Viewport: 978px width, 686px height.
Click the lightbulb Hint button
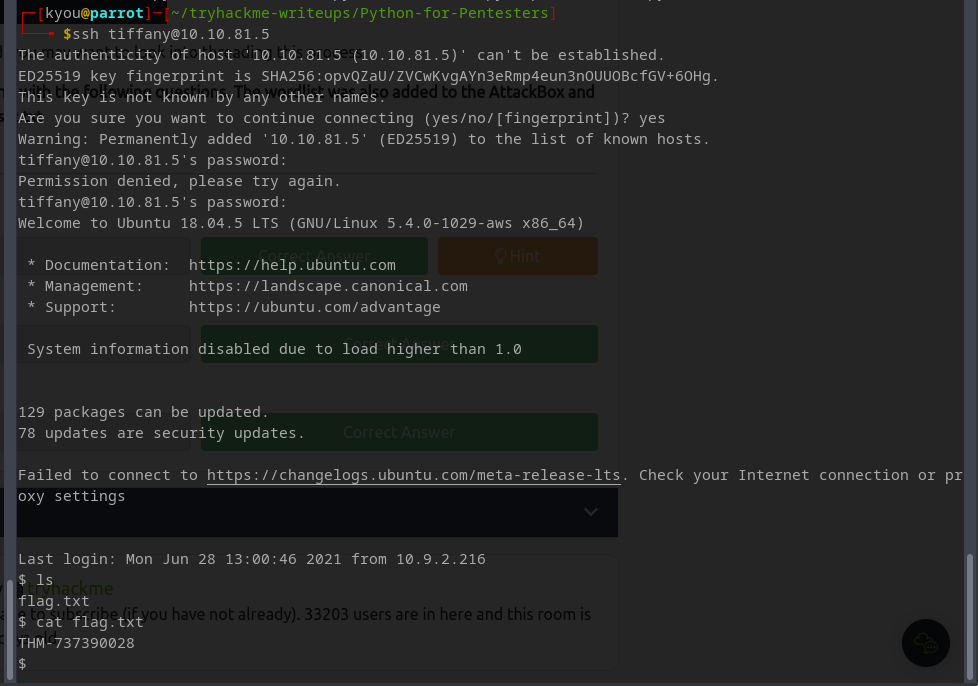[517, 256]
